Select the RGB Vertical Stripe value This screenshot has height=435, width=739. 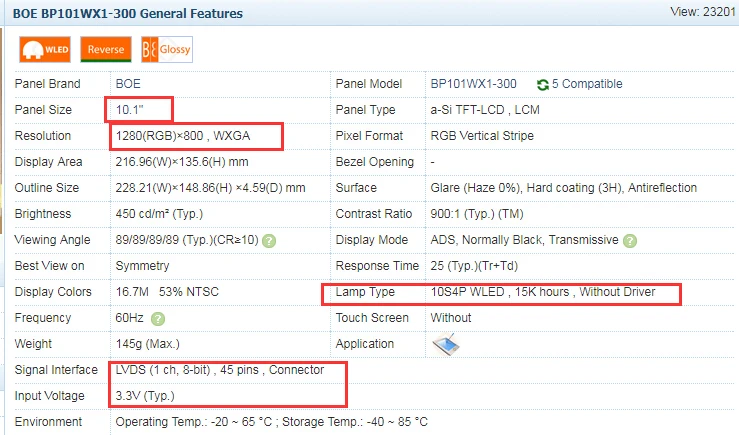click(482, 136)
